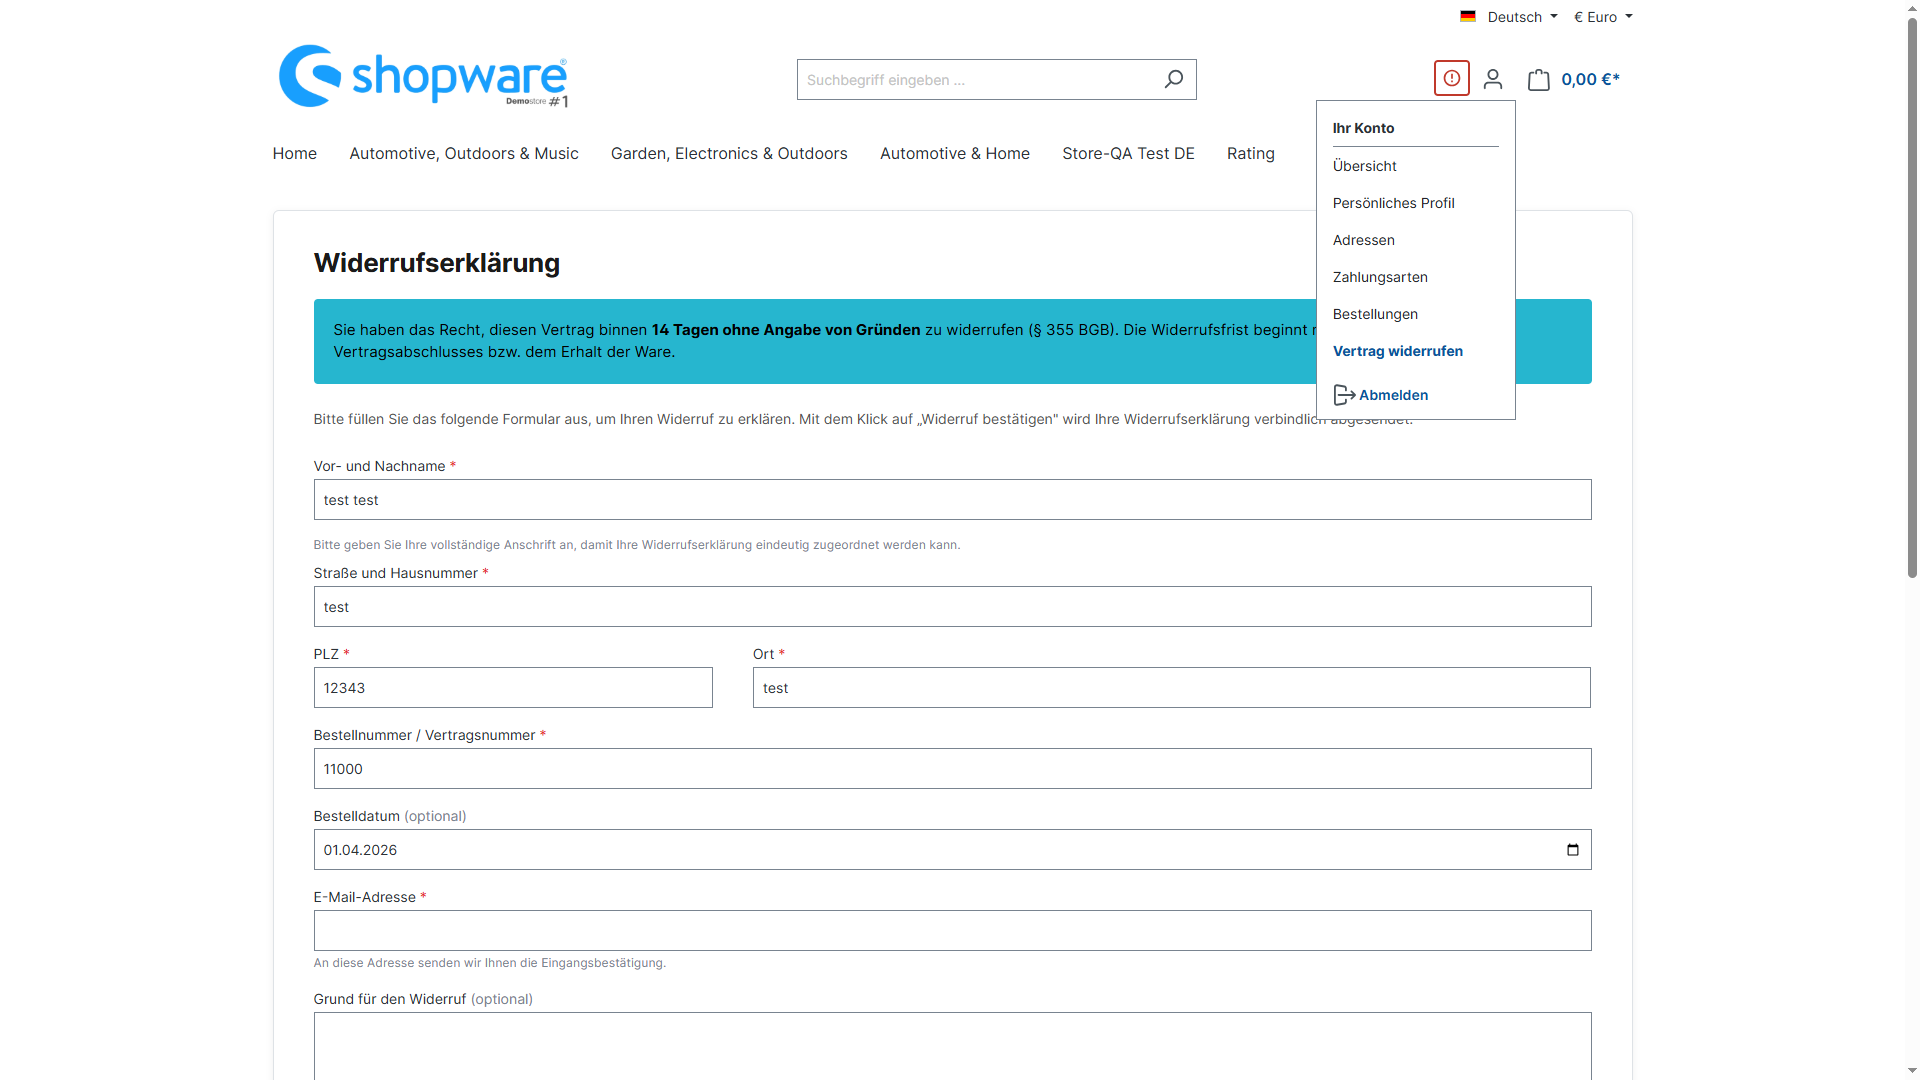The image size is (1920, 1080).
Task: Focus the Grund für den Widerruf textarea
Action: 952,1046
